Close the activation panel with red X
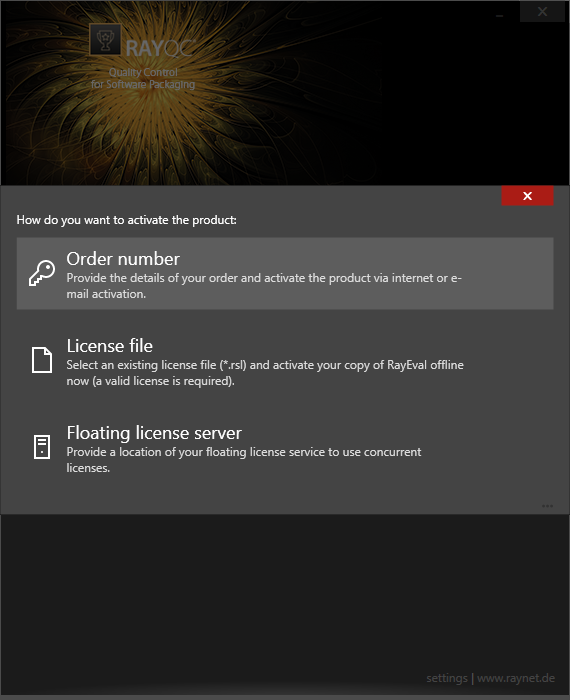The width and height of the screenshot is (570, 700). [x=527, y=196]
